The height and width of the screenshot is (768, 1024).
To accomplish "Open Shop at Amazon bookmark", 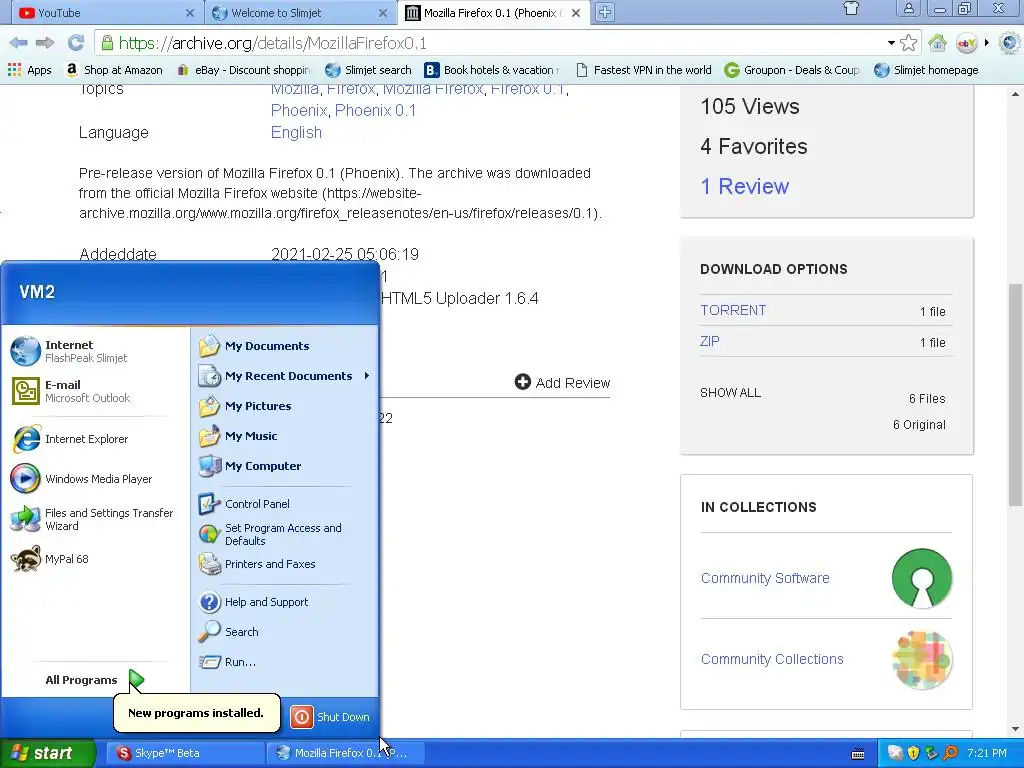I will pyautogui.click(x=114, y=70).
